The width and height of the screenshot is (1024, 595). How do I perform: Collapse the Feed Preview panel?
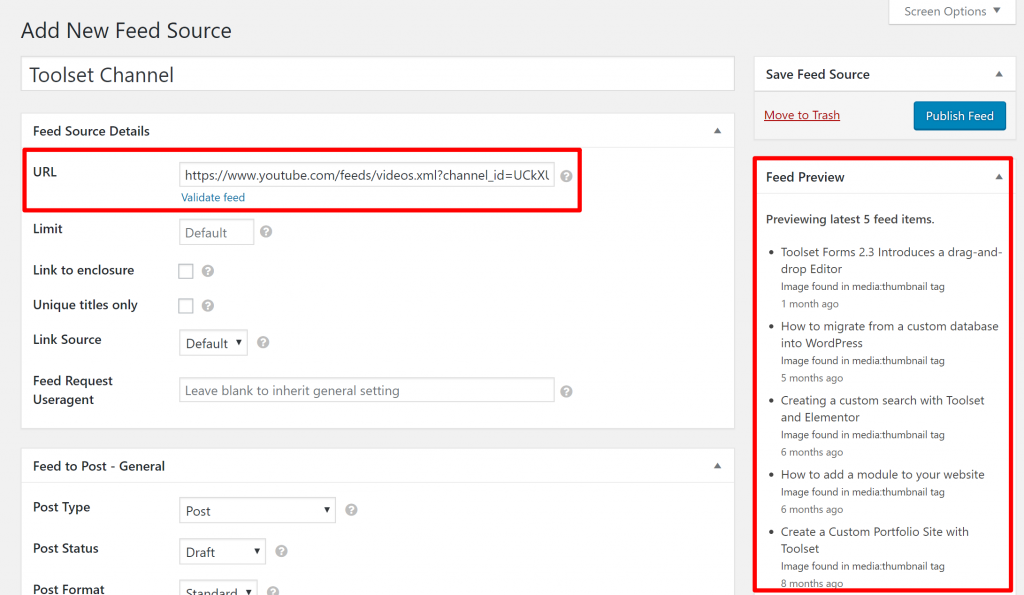pyautogui.click(x=999, y=177)
